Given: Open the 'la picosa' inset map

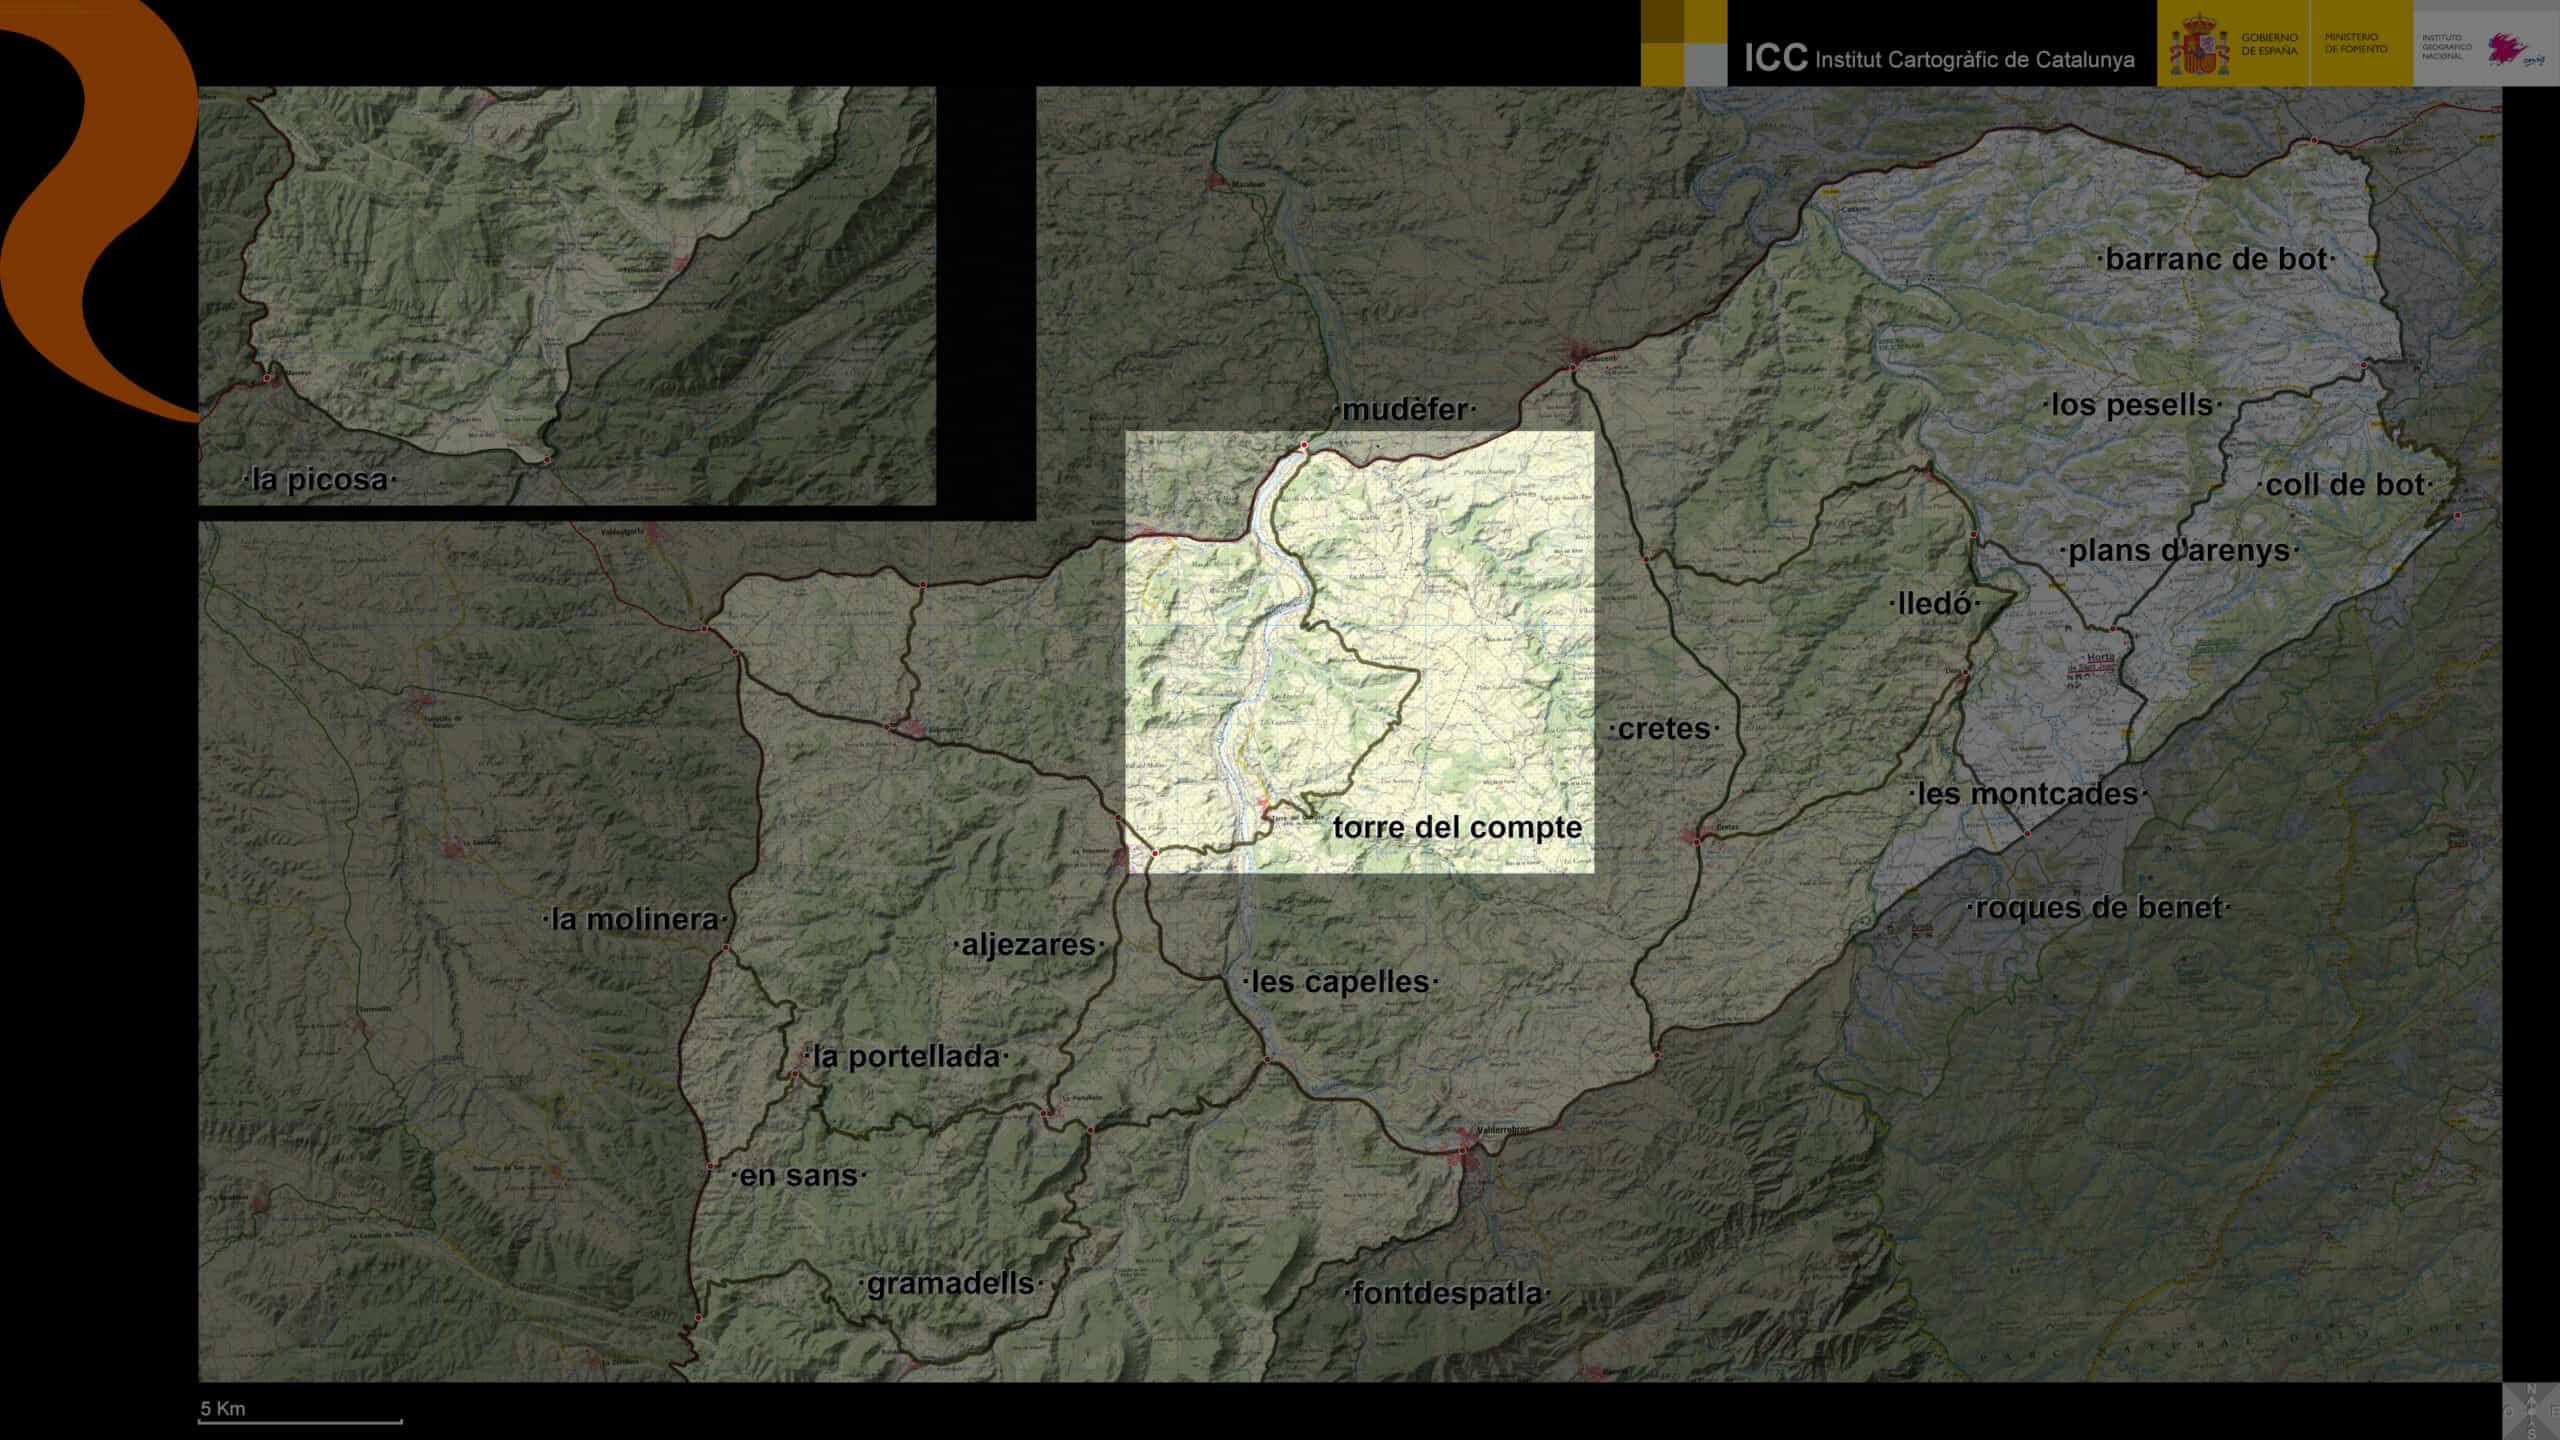Looking at the screenshot, I should pos(567,295).
